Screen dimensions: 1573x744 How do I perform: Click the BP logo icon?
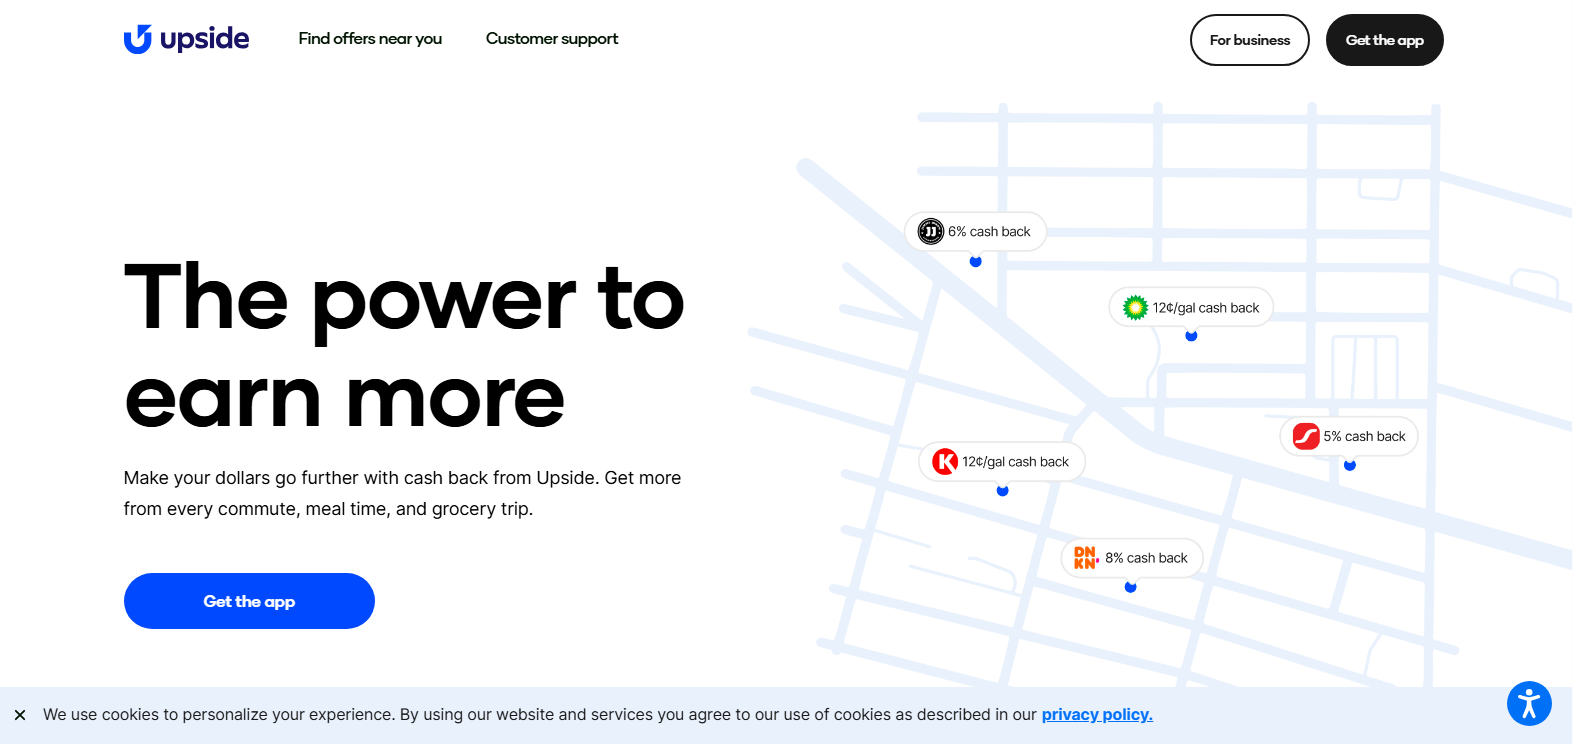(1135, 308)
